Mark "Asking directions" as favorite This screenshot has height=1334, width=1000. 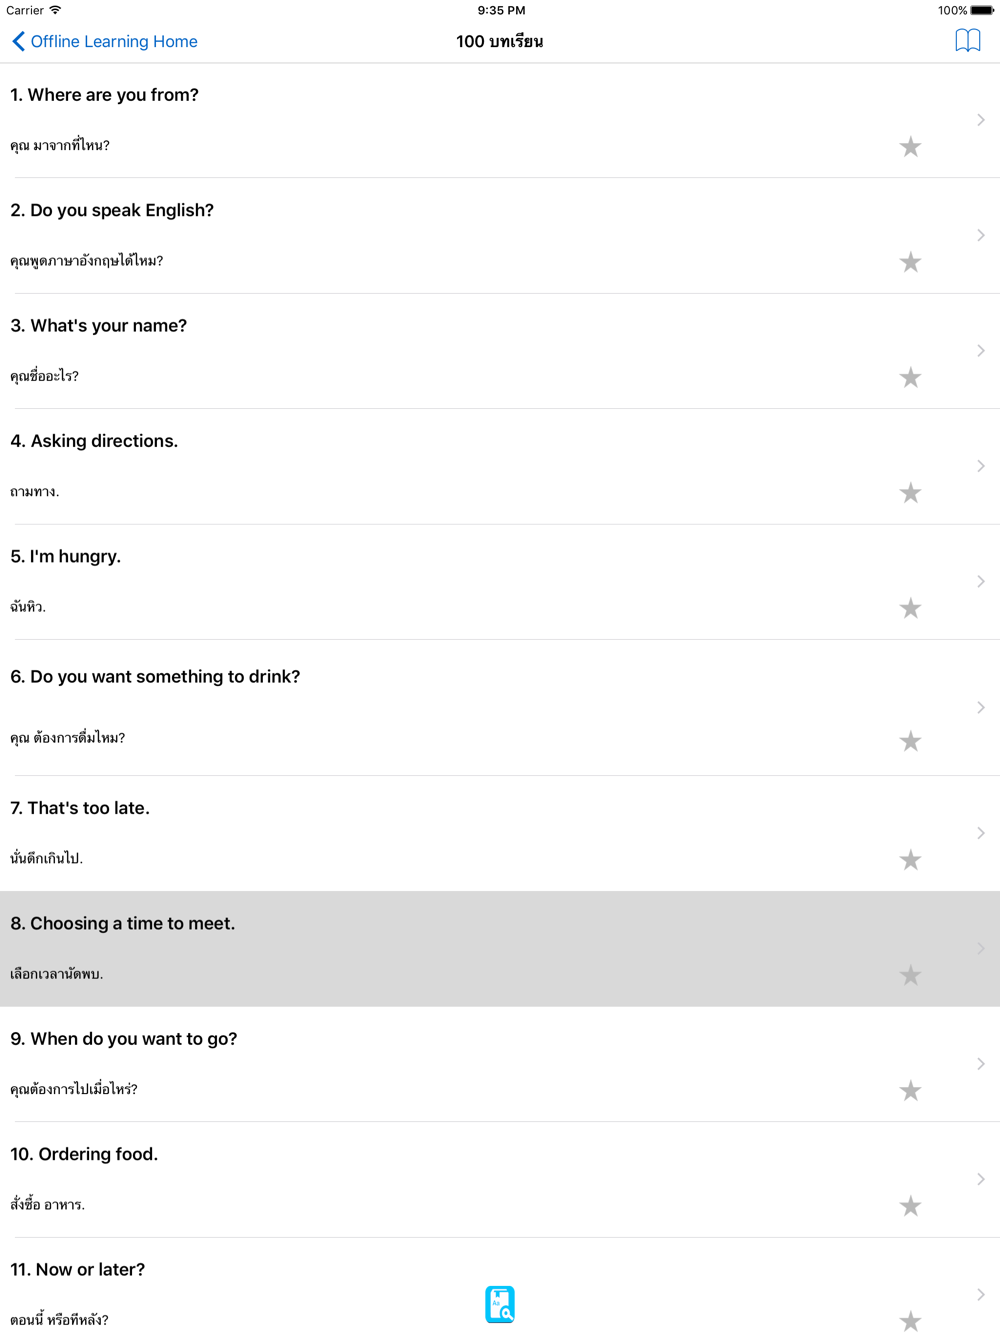(910, 493)
